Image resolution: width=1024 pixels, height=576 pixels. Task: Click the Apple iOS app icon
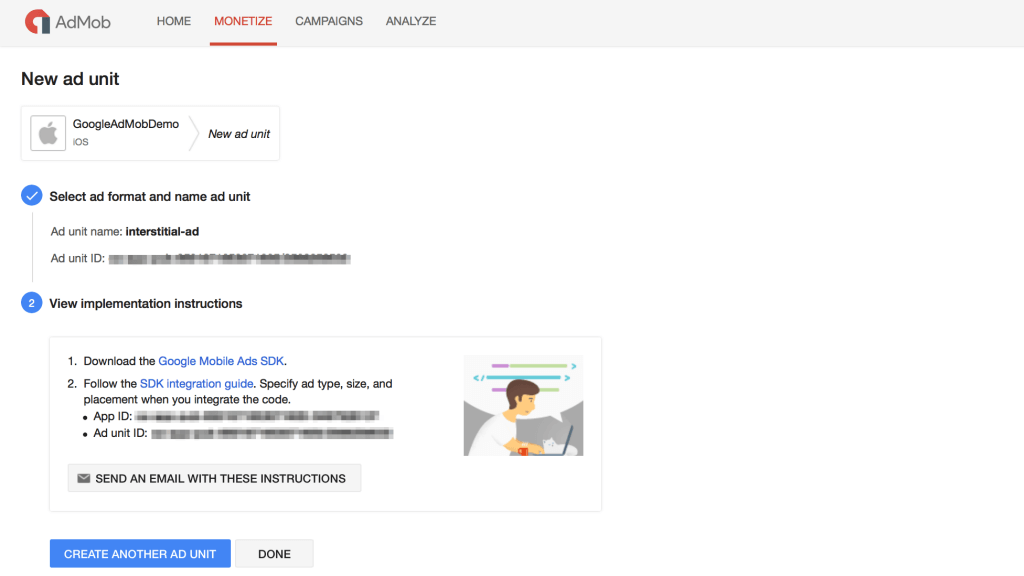(48, 133)
